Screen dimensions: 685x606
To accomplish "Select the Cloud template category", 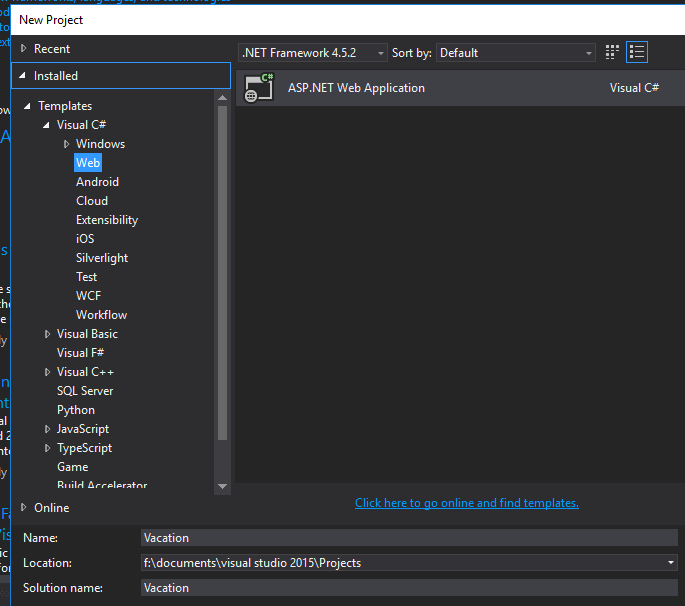I will [x=92, y=201].
